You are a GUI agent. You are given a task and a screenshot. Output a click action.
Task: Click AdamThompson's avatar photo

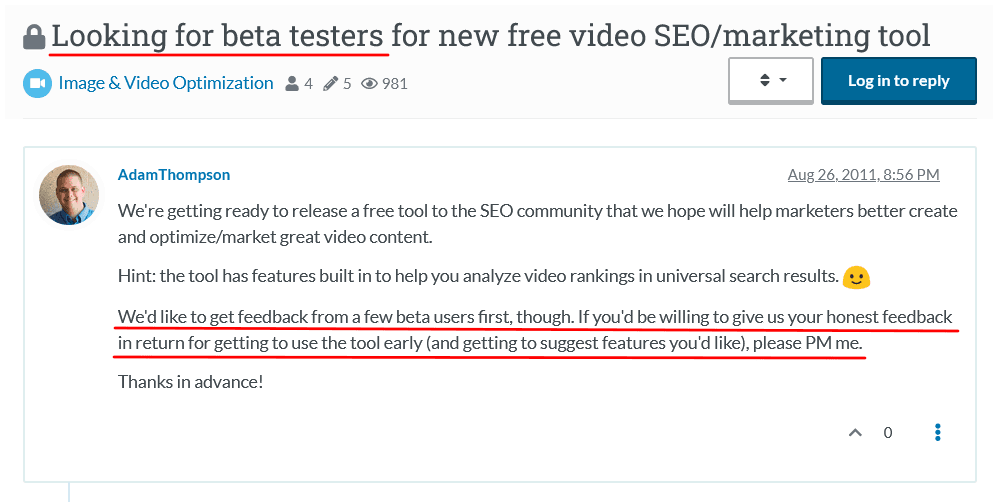(69, 194)
